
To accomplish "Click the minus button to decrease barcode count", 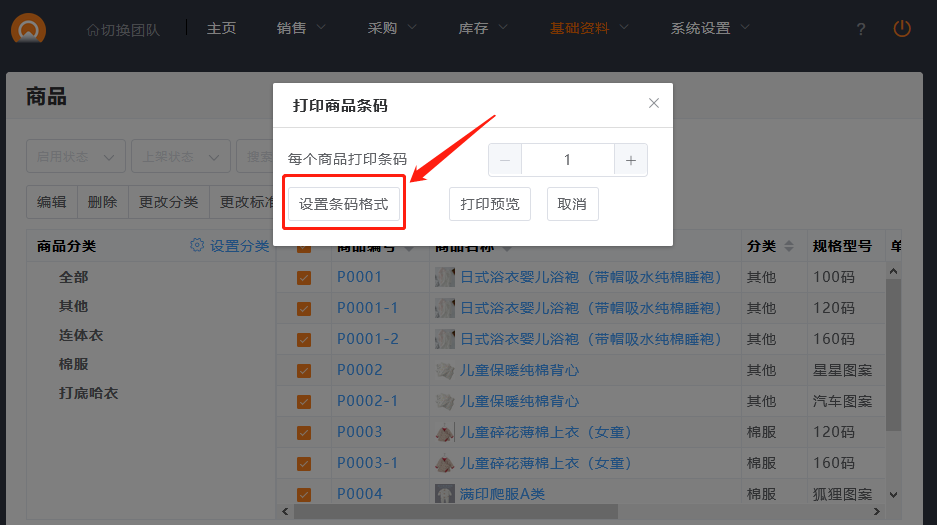I will pos(505,160).
